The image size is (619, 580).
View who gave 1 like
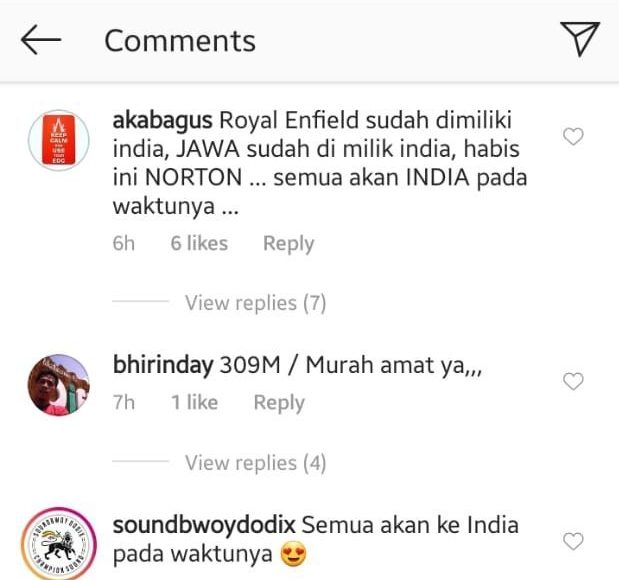195,403
